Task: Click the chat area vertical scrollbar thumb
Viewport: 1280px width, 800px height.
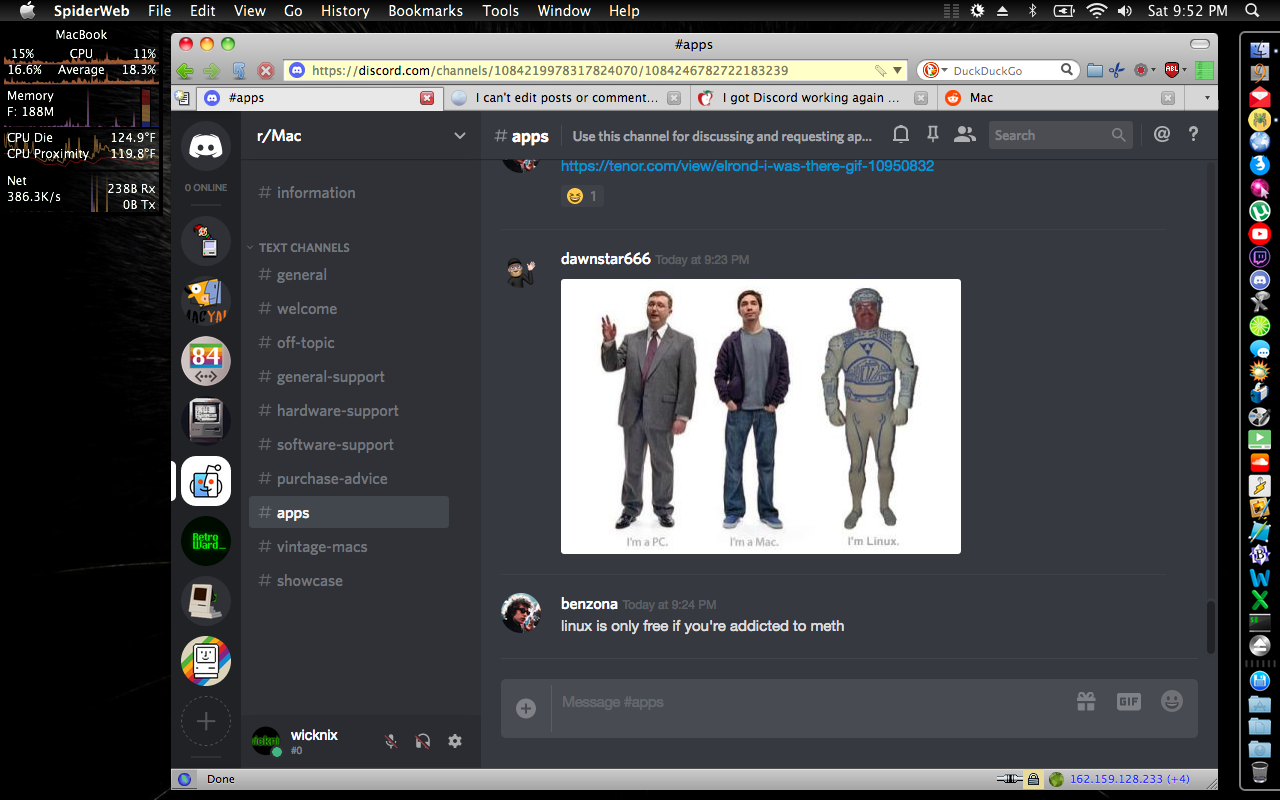Action: pyautogui.click(x=1211, y=627)
